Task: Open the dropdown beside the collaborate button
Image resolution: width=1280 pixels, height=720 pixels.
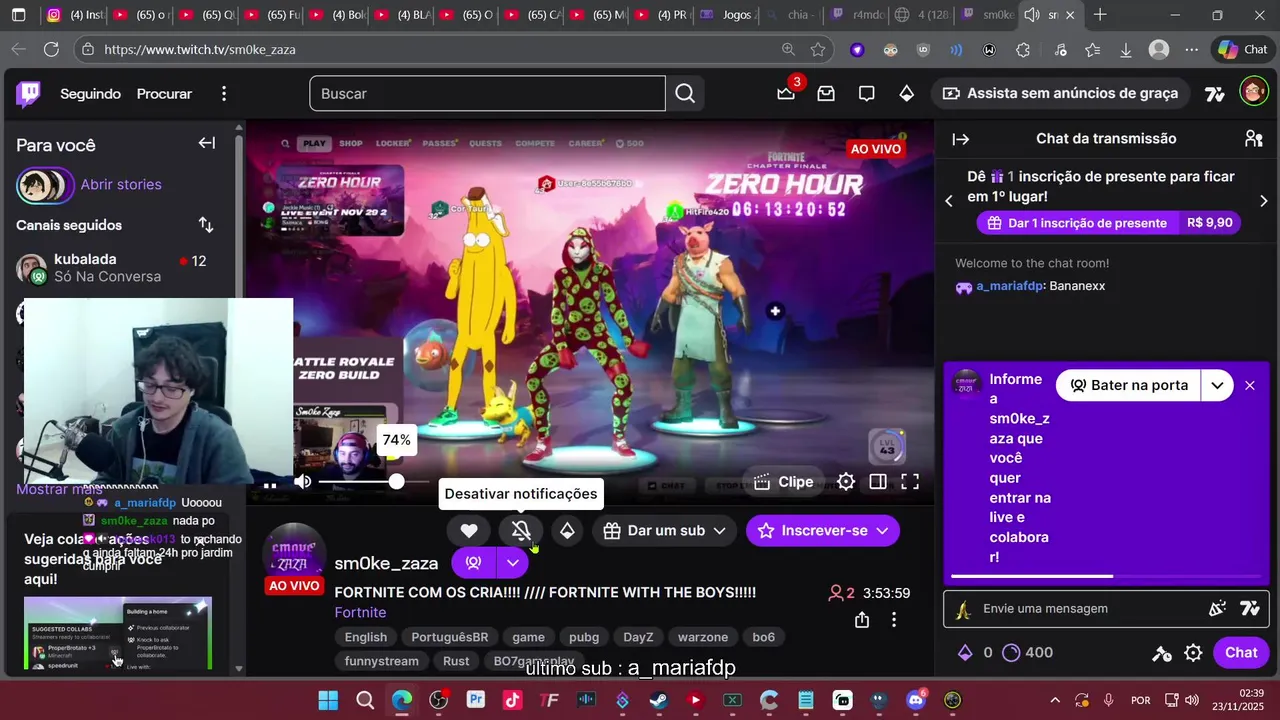Action: pyautogui.click(x=512, y=563)
